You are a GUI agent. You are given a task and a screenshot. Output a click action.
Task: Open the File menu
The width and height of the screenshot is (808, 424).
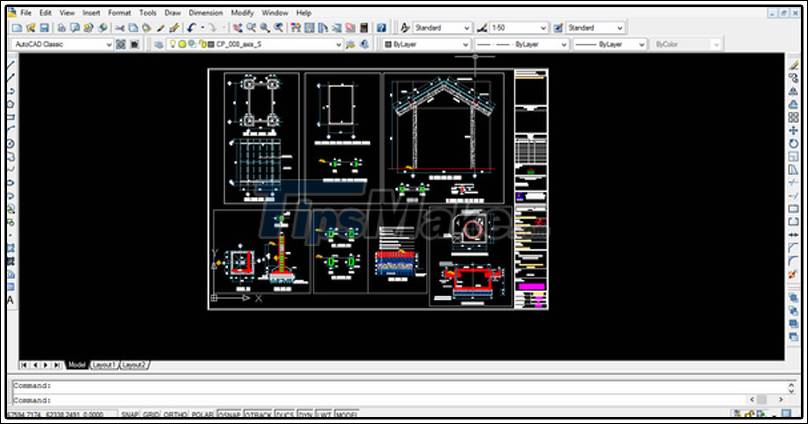coord(26,12)
